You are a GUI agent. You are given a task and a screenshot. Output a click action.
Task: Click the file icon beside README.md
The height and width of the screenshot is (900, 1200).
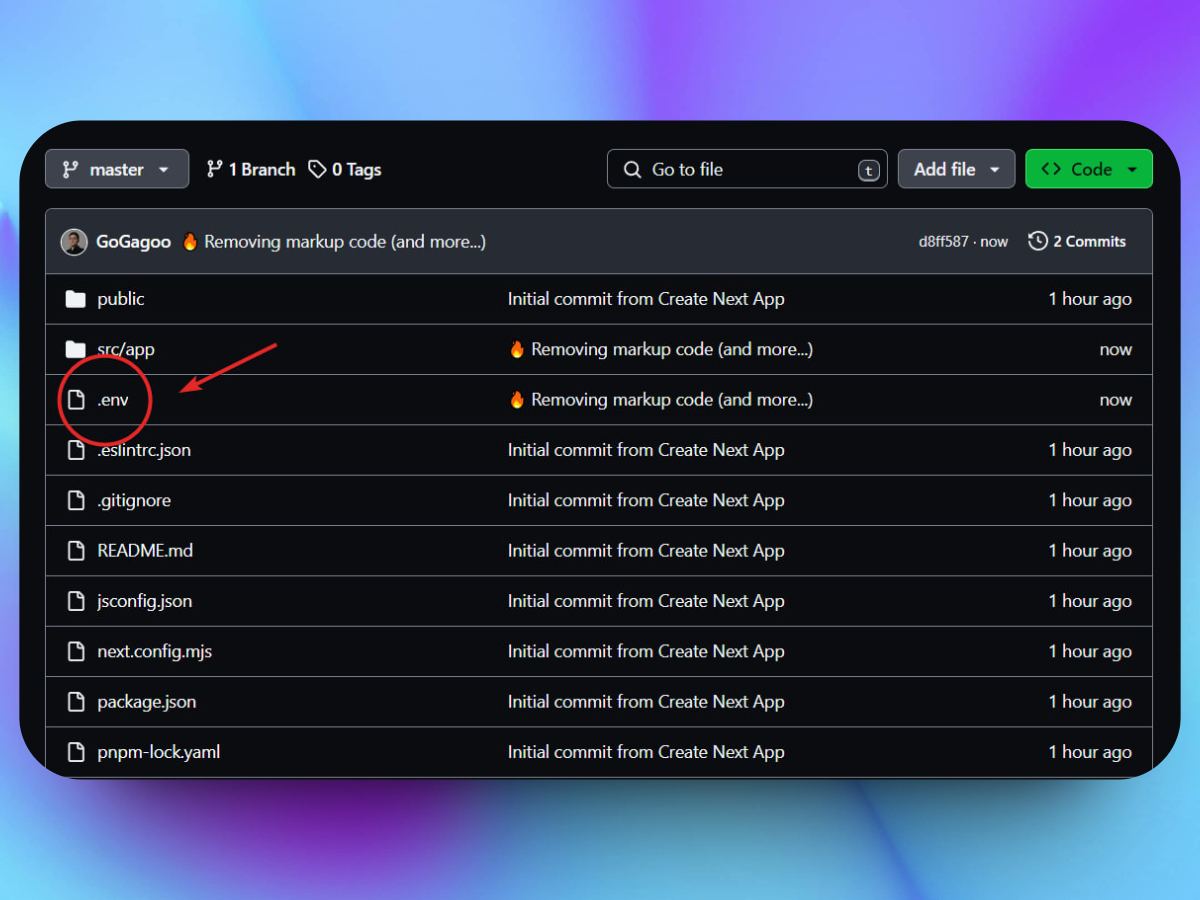pyautogui.click(x=76, y=551)
